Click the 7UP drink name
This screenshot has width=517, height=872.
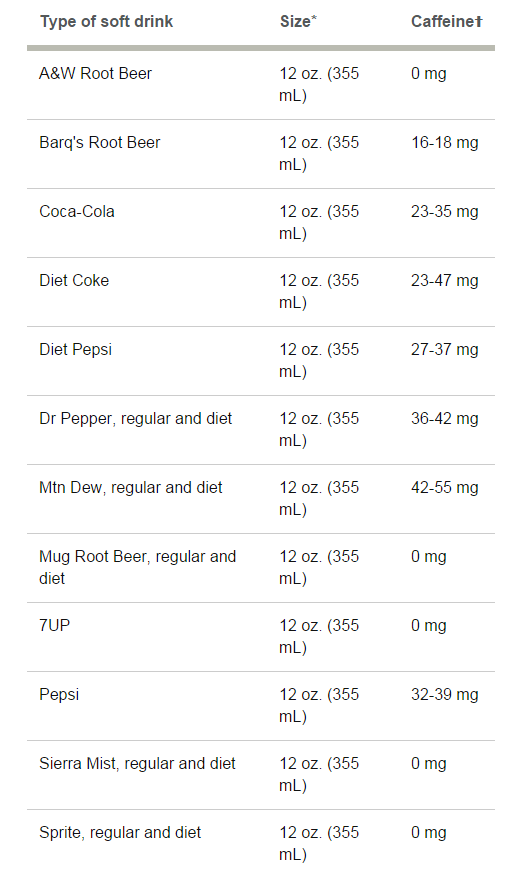point(54,625)
